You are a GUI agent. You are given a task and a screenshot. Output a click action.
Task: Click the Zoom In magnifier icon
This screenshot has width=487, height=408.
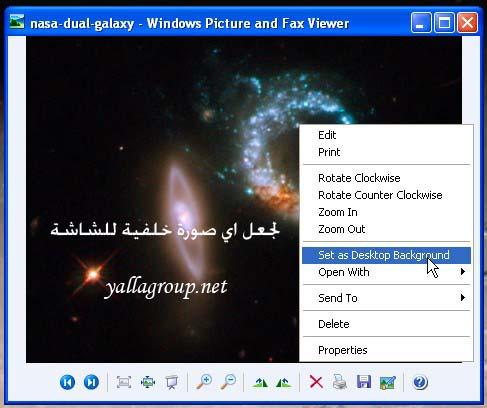point(204,382)
